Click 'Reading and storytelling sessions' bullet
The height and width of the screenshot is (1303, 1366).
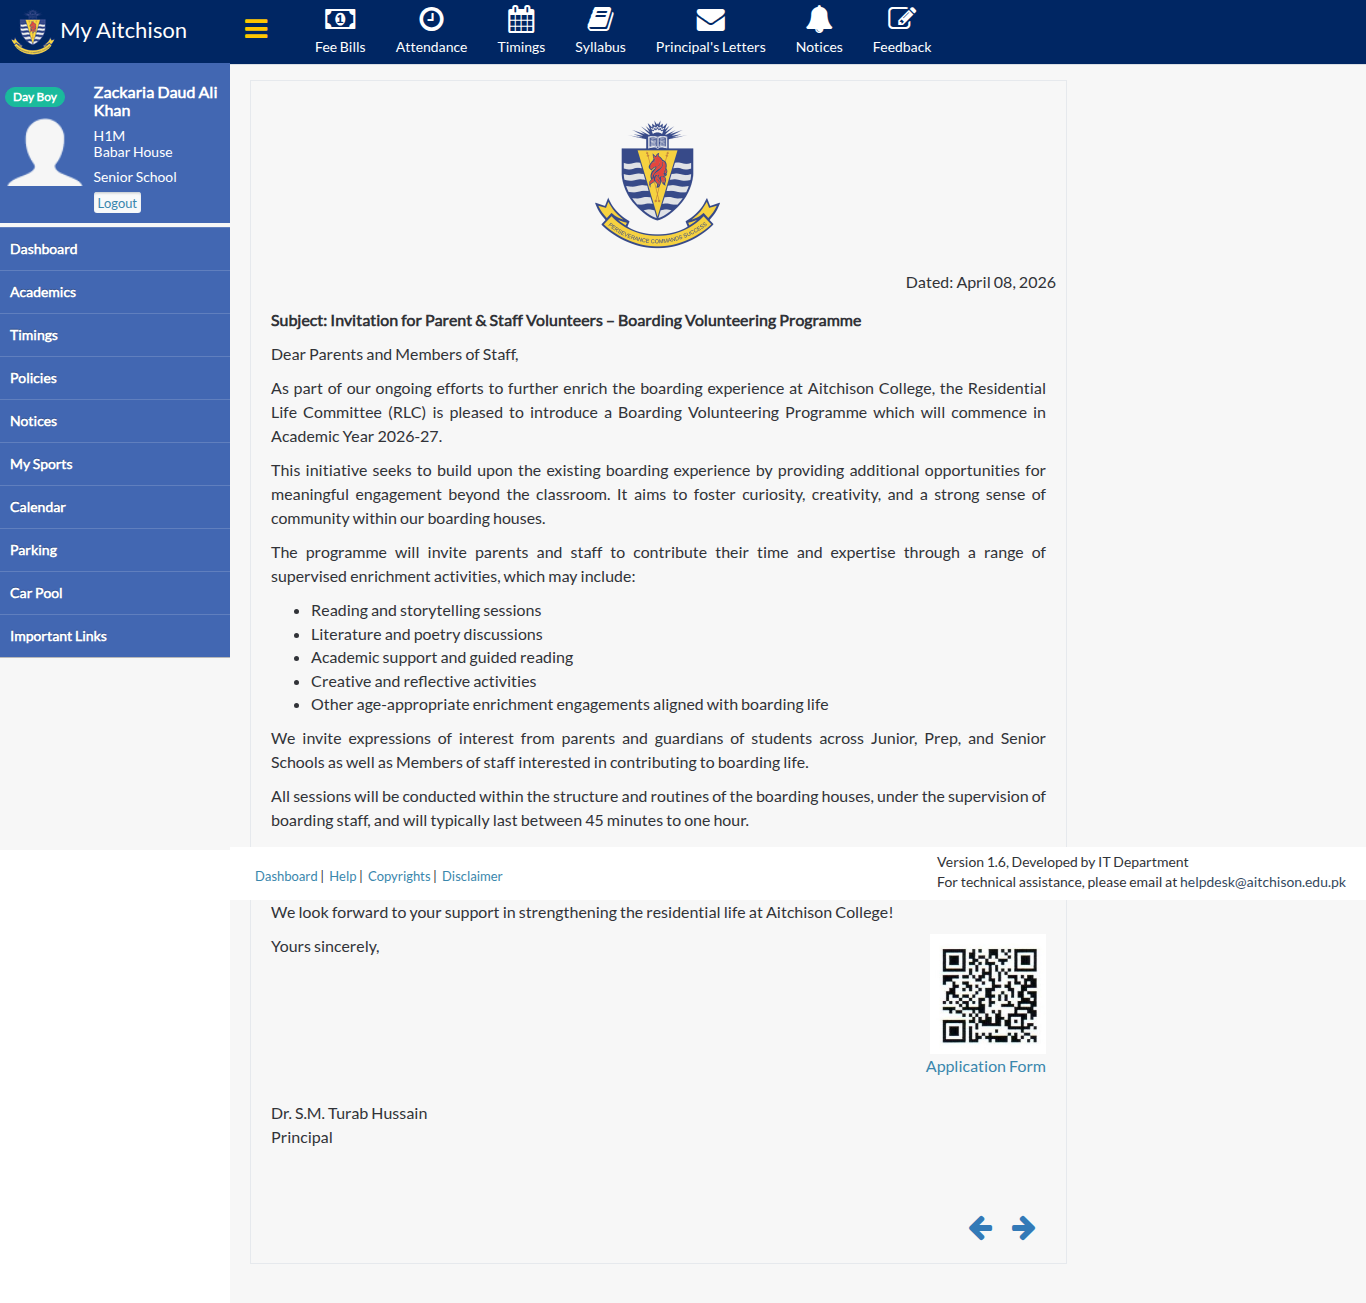(x=426, y=611)
